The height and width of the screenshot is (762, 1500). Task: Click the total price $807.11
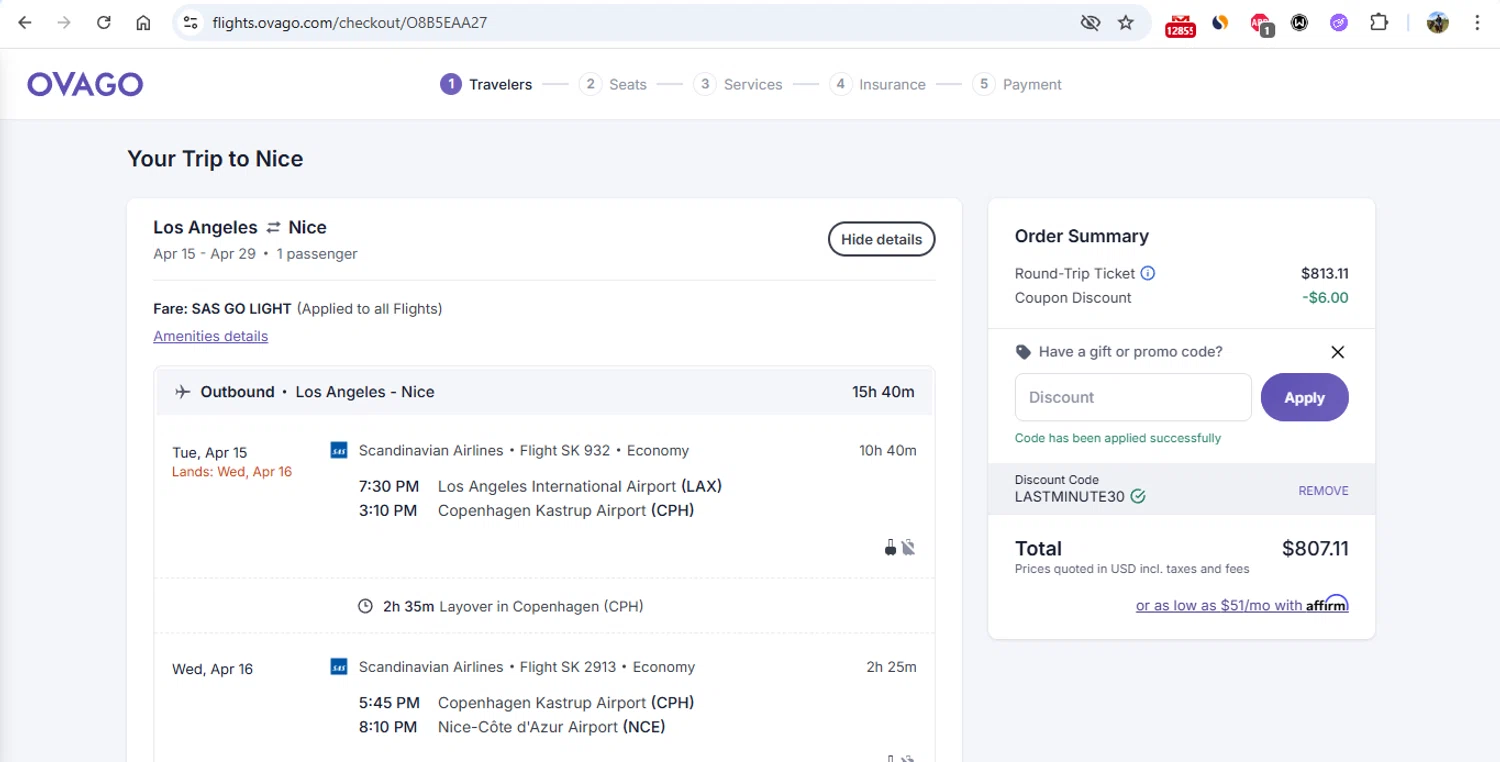(1315, 548)
